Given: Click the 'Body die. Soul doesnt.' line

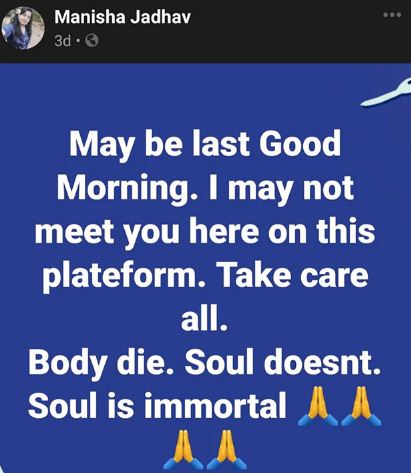Looking at the screenshot, I should [204, 363].
